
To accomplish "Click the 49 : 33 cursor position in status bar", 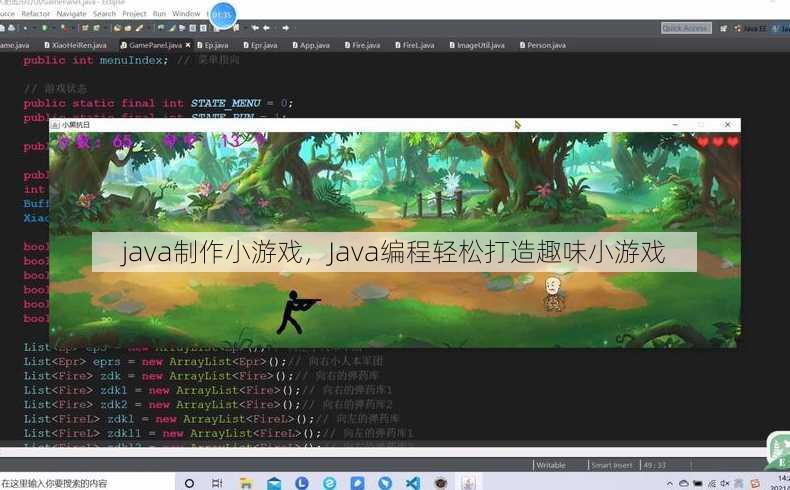I will click(x=654, y=465).
